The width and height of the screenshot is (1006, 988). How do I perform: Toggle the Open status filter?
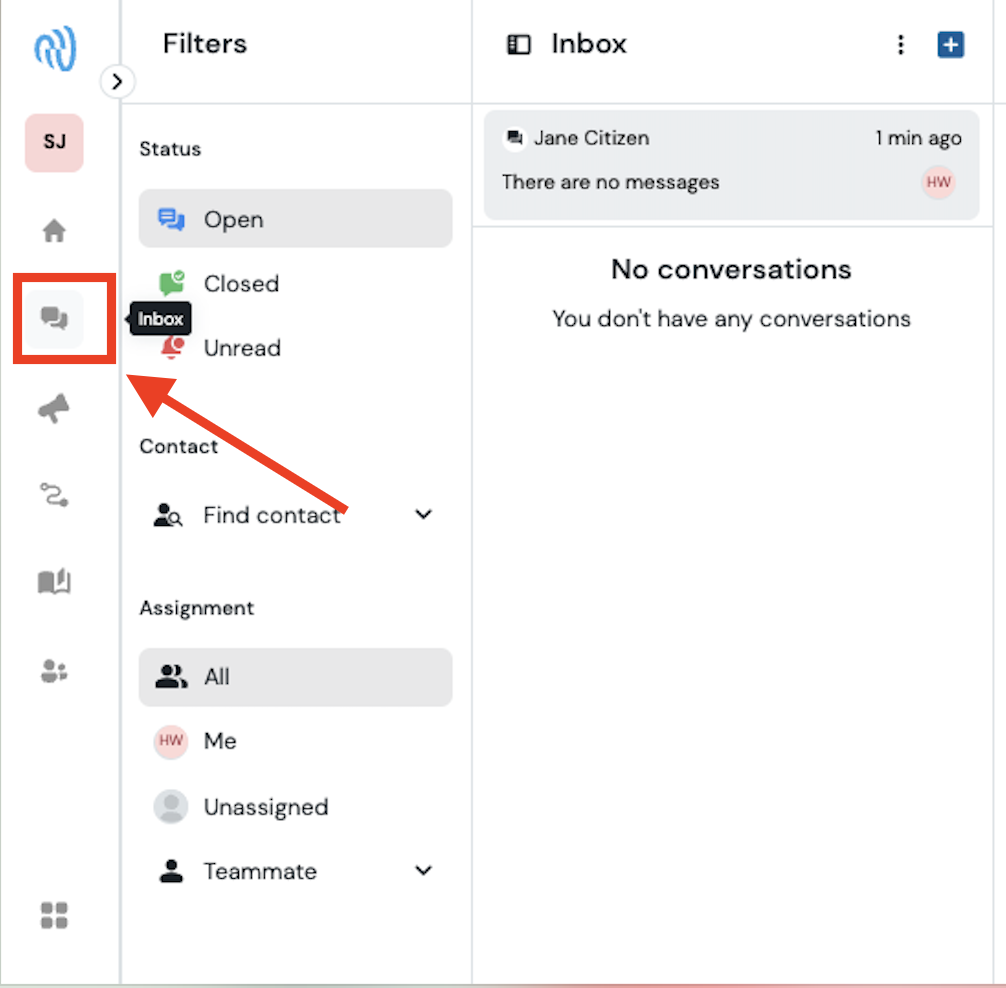295,218
